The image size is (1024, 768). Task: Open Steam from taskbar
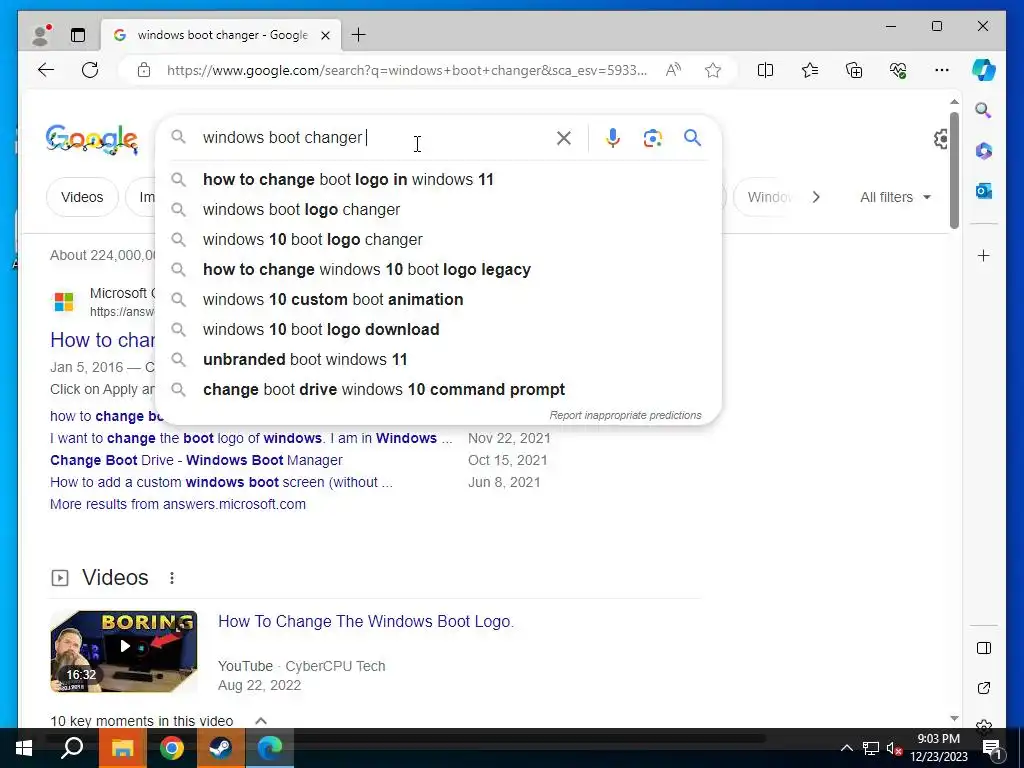pyautogui.click(x=220, y=748)
